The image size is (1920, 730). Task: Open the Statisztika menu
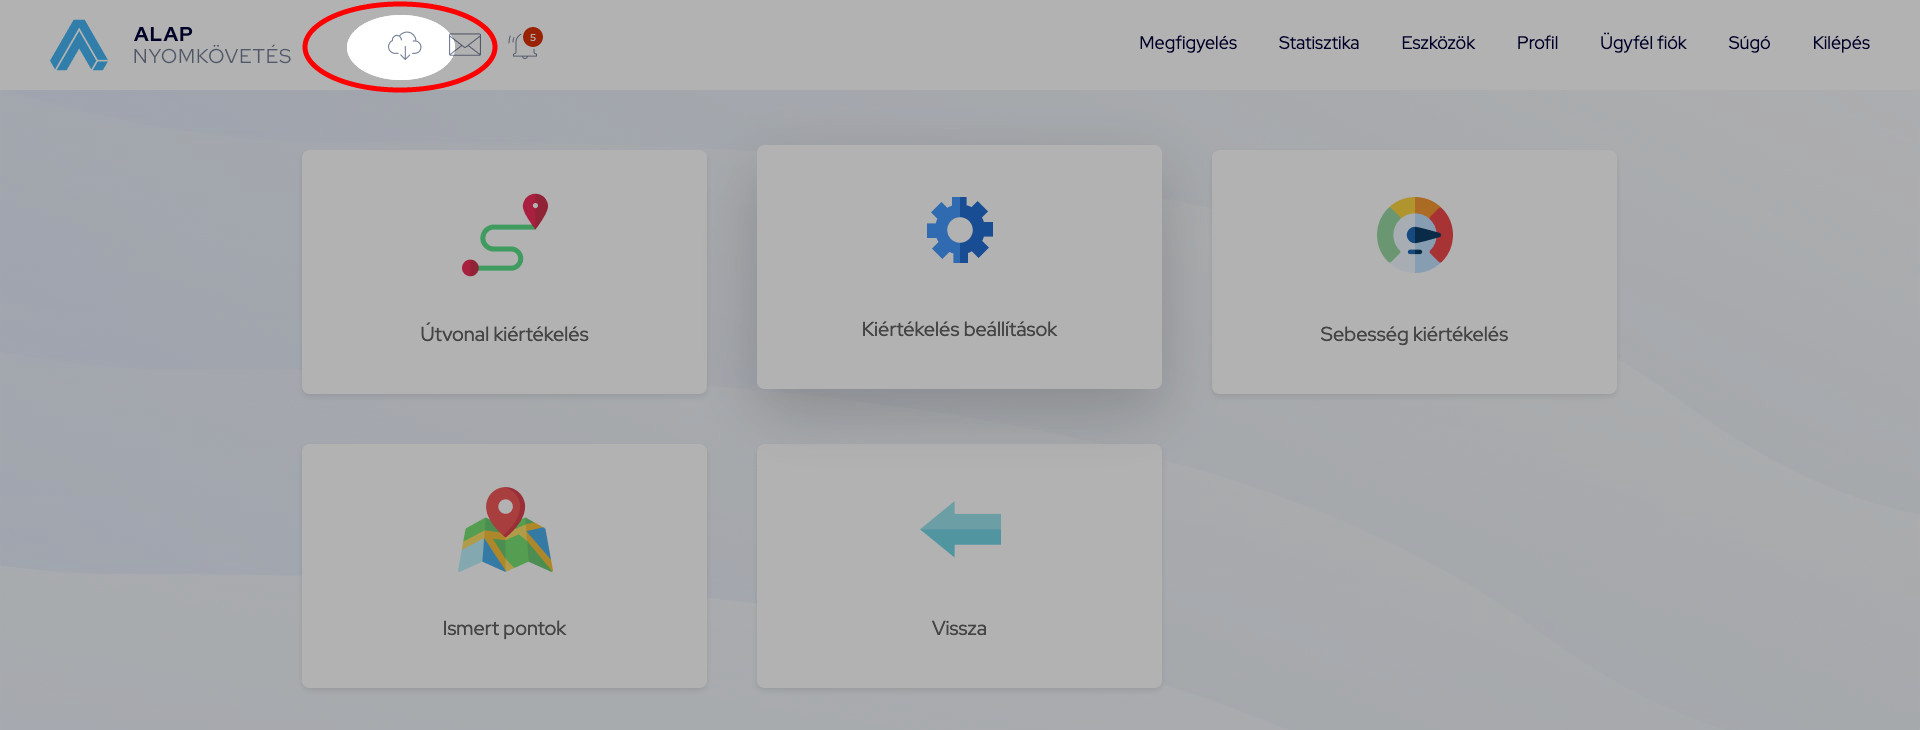click(x=1318, y=43)
